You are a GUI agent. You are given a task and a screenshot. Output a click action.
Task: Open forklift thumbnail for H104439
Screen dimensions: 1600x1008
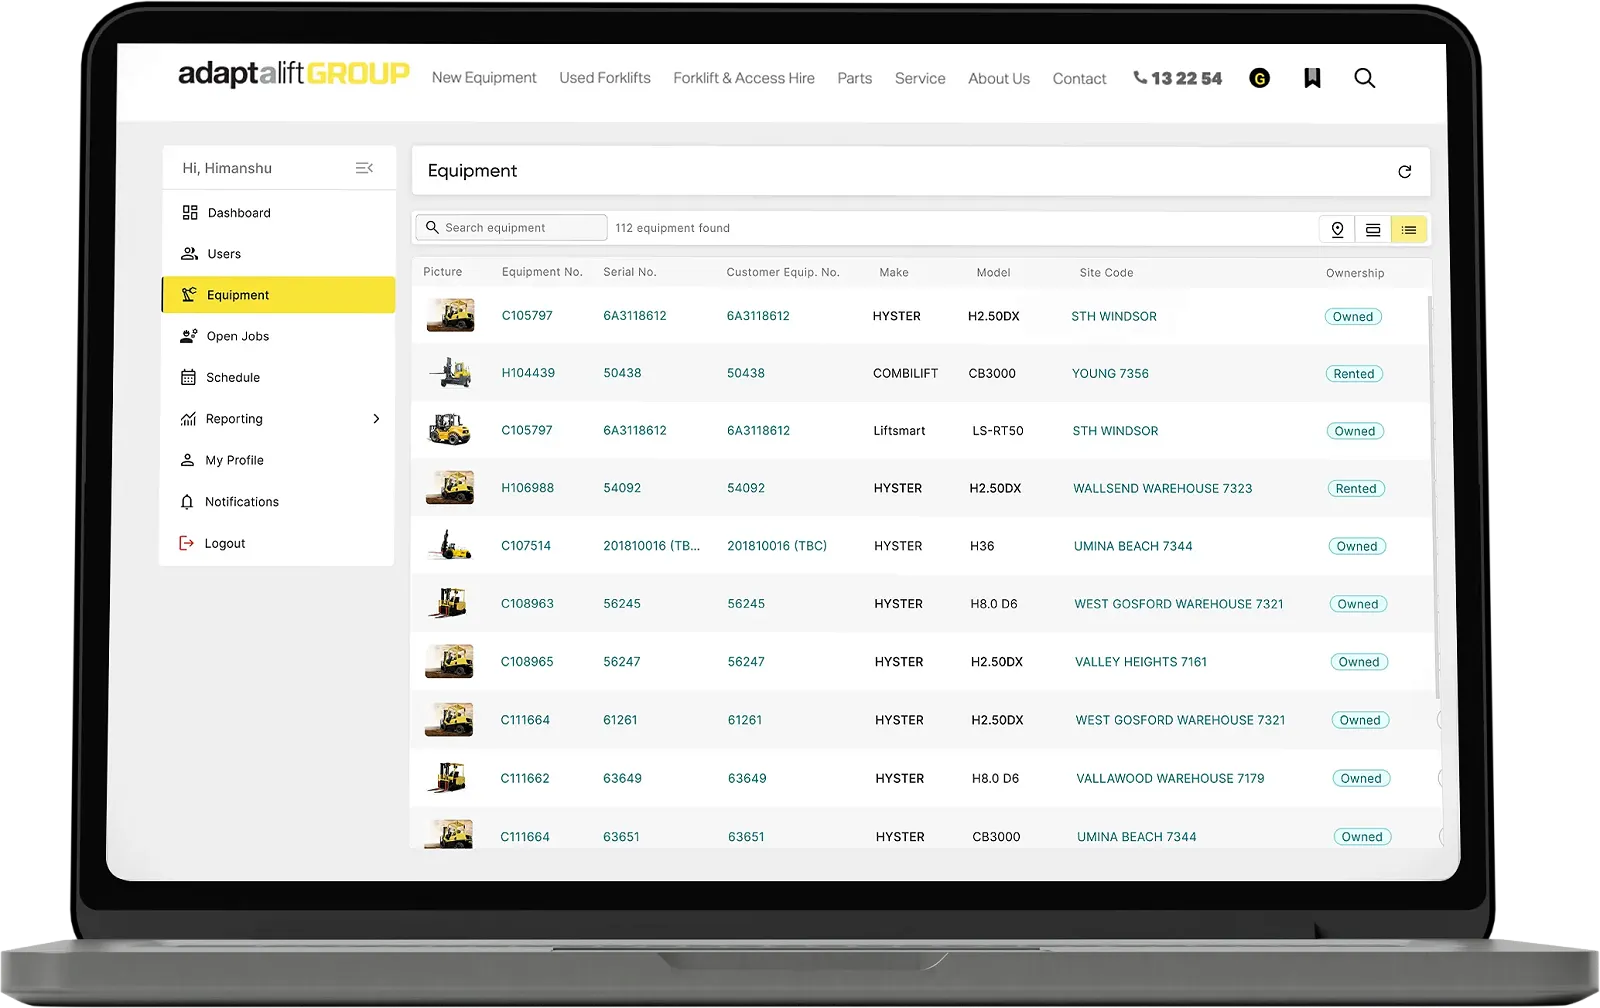click(450, 373)
